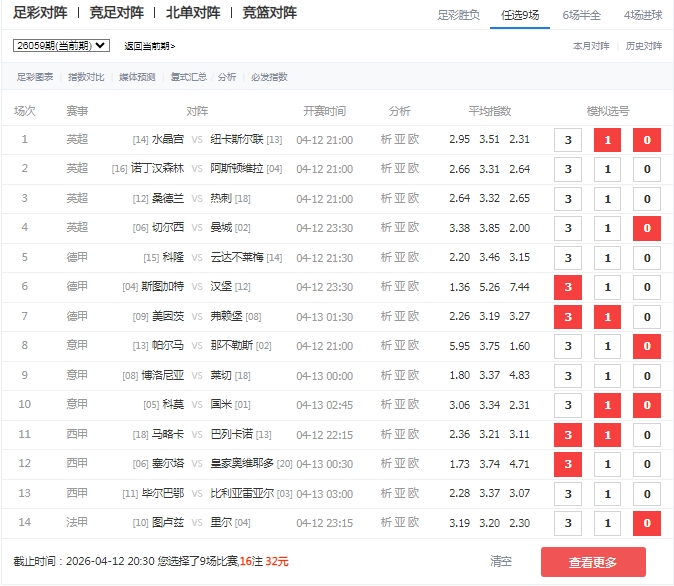The image size is (674, 586).
Task: Switch to the 竞足对阵 tab
Action: coord(115,13)
